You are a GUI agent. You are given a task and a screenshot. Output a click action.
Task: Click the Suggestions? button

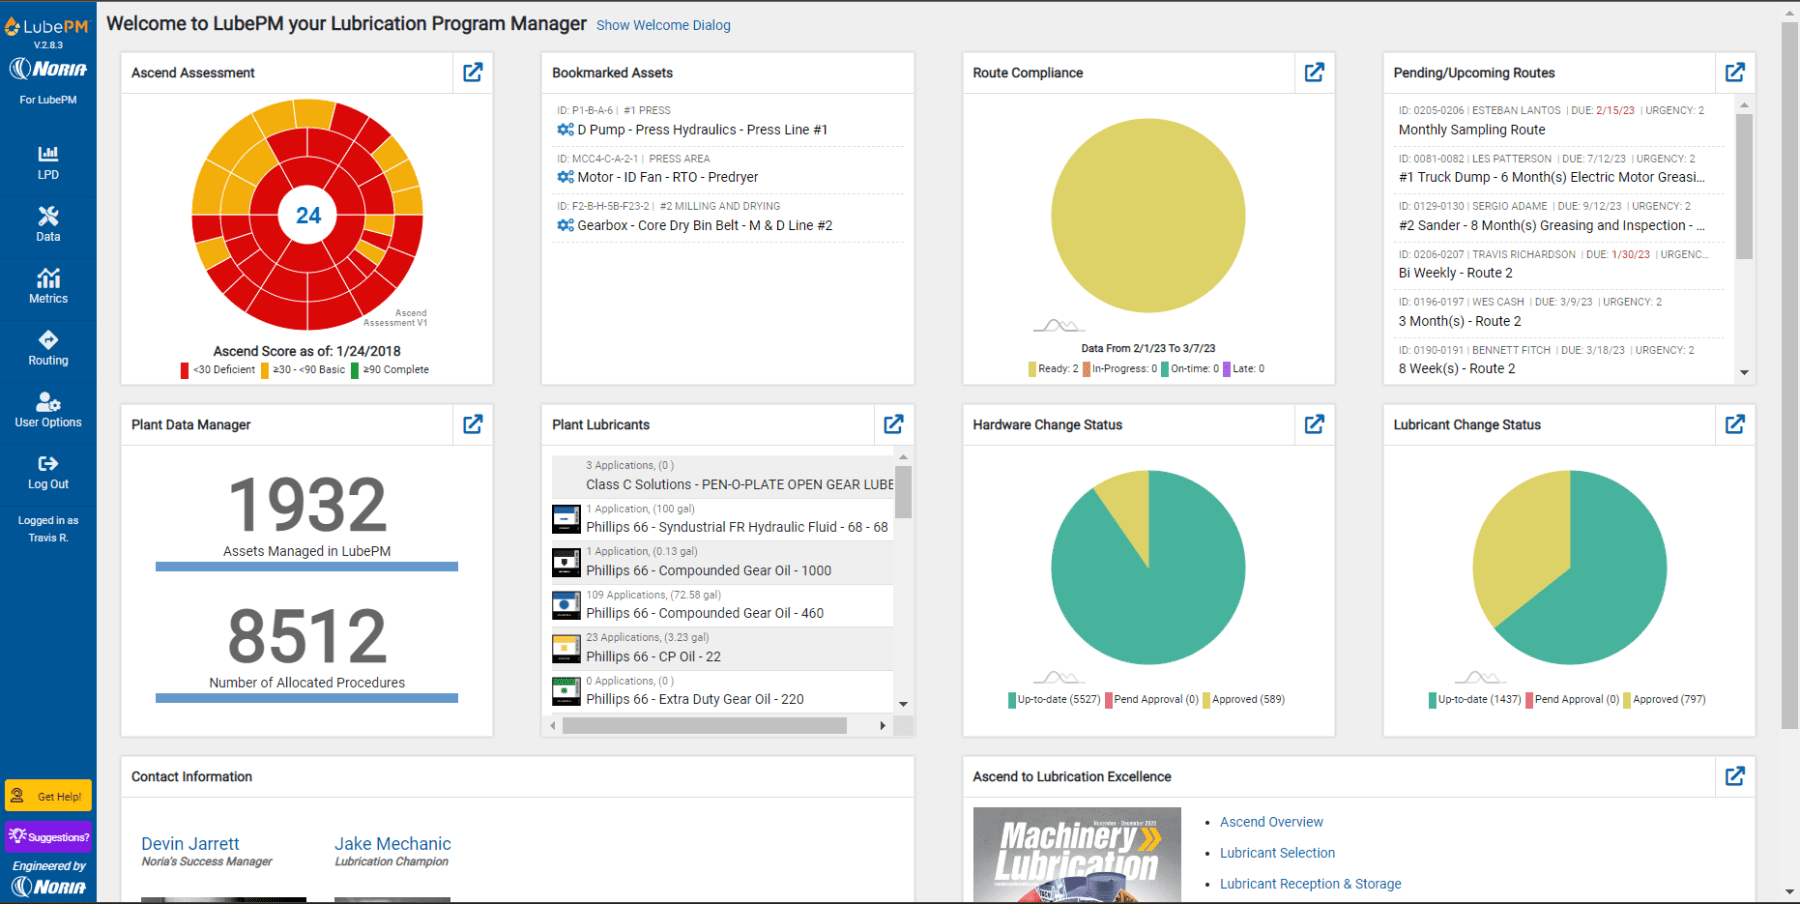point(48,837)
